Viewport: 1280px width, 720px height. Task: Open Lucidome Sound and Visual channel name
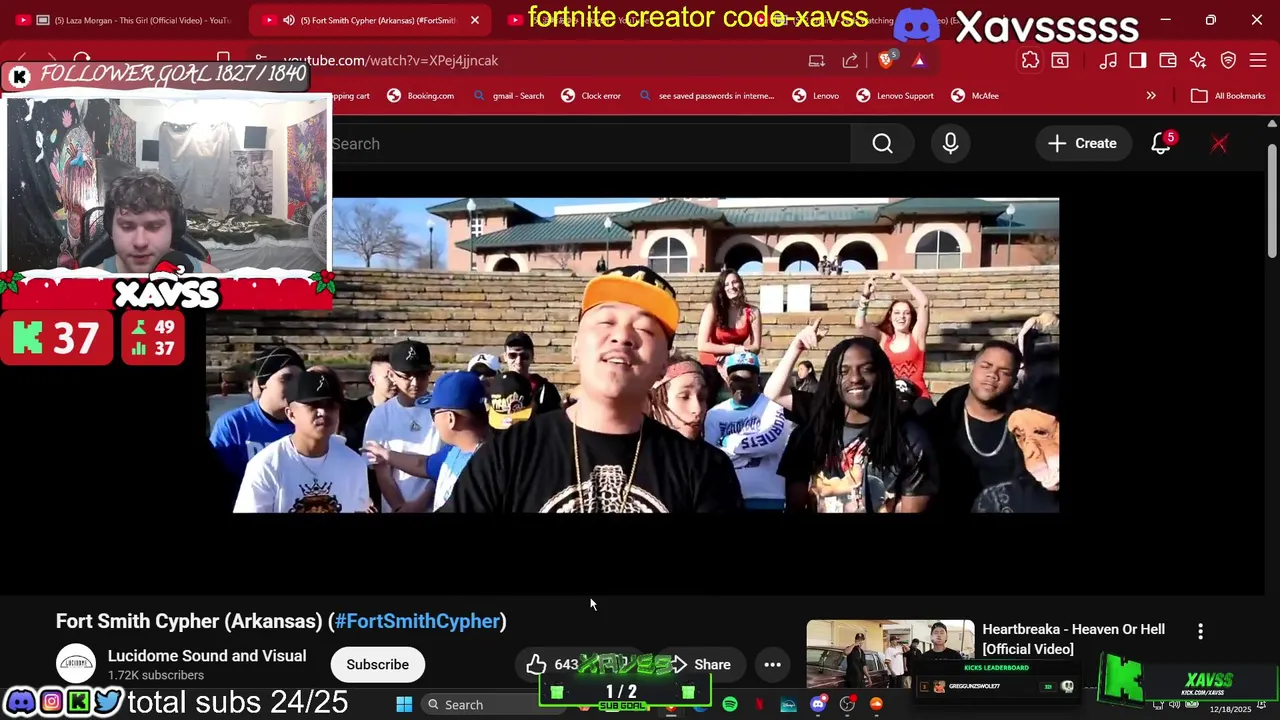(207, 656)
